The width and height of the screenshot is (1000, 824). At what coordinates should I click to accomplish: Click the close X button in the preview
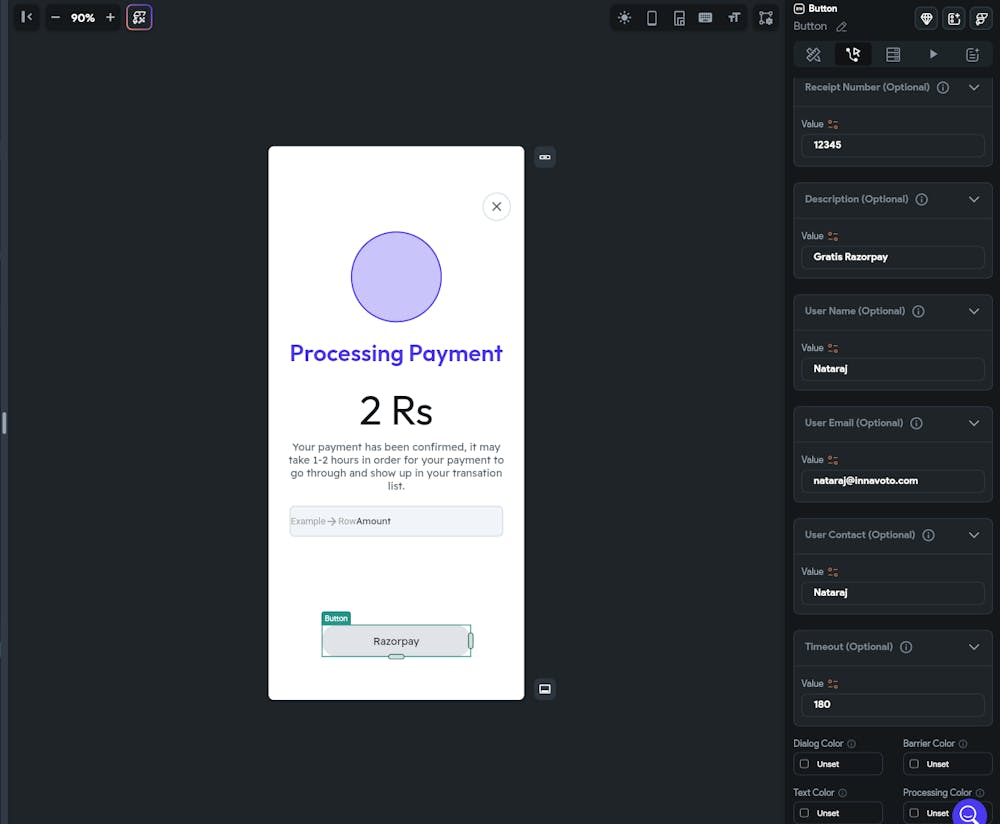pos(496,207)
